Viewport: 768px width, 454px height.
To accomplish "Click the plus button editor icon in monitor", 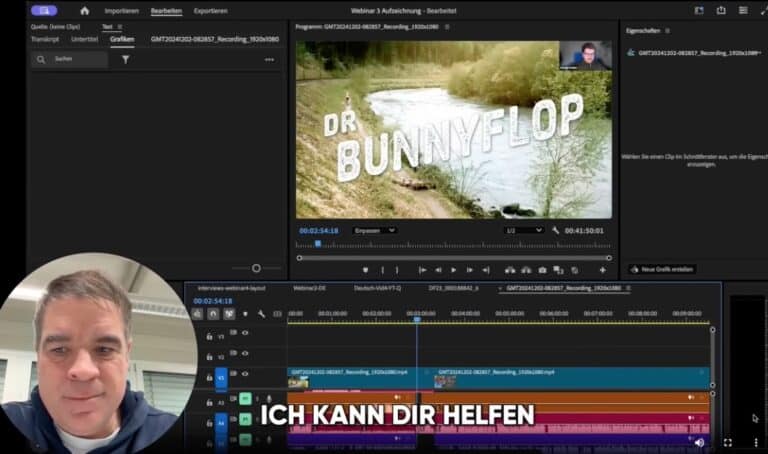I will click(602, 270).
